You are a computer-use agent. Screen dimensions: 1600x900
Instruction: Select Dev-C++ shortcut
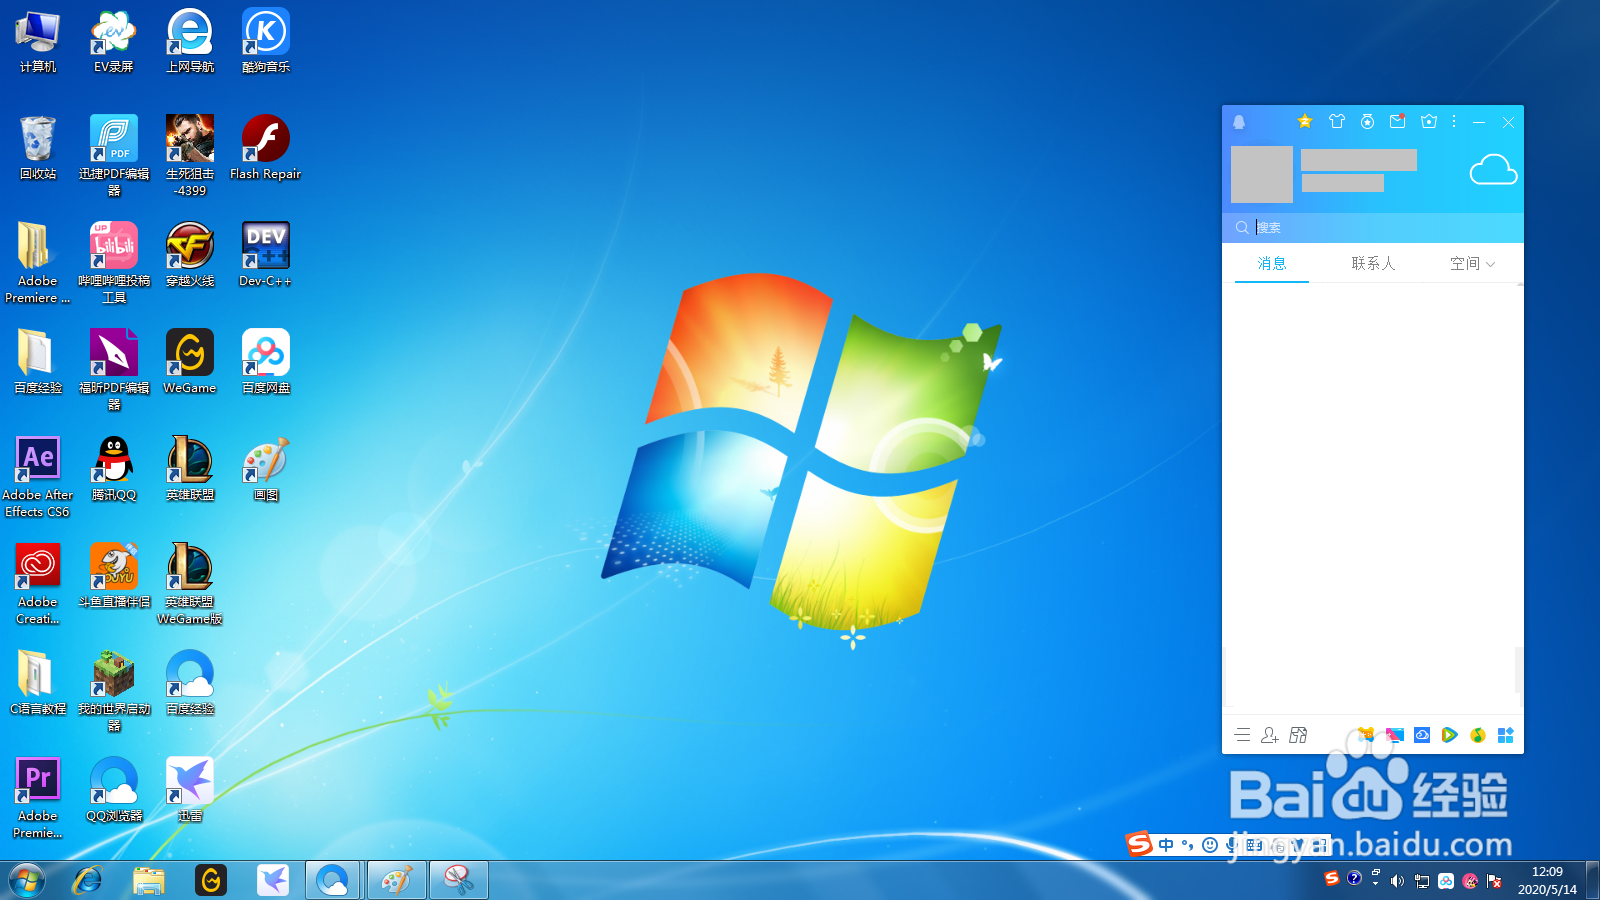pyautogui.click(x=266, y=255)
